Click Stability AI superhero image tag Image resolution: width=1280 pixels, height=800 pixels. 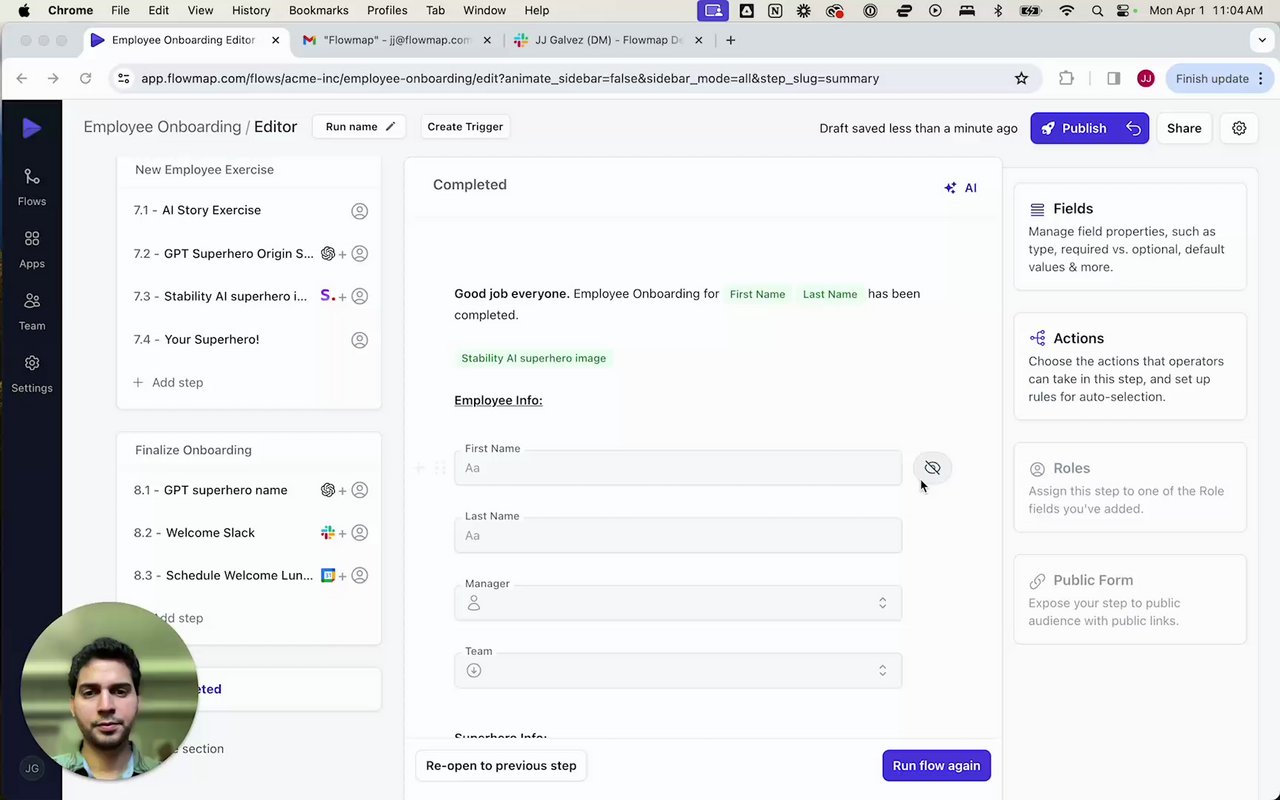(533, 358)
